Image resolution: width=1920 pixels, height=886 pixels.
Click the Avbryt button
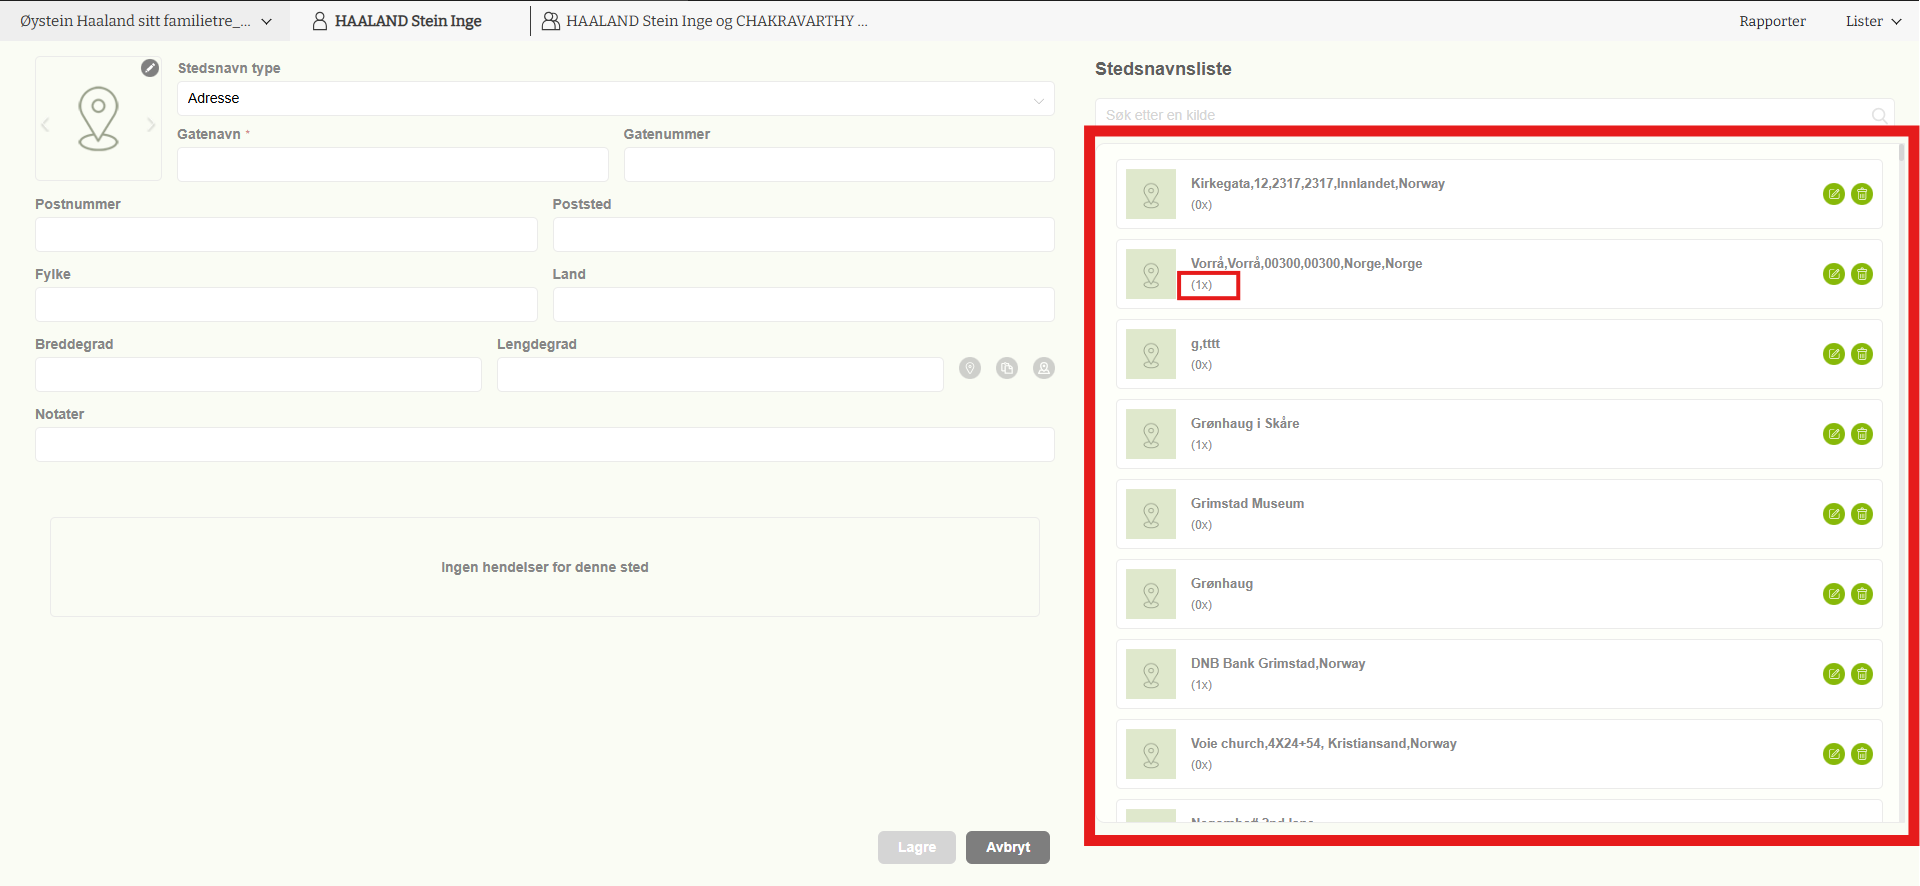(x=1007, y=847)
